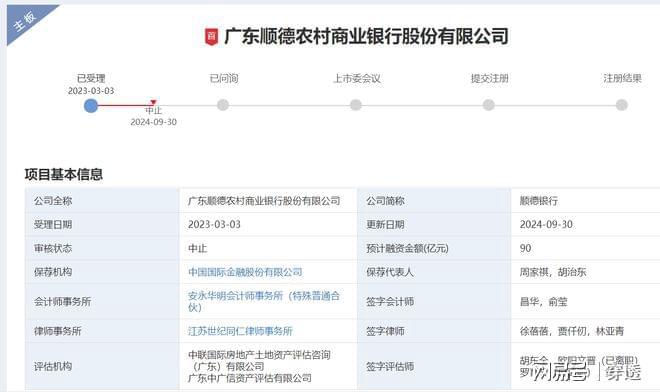Click the 已受理 stage label
The height and width of the screenshot is (392, 660).
pos(91,78)
